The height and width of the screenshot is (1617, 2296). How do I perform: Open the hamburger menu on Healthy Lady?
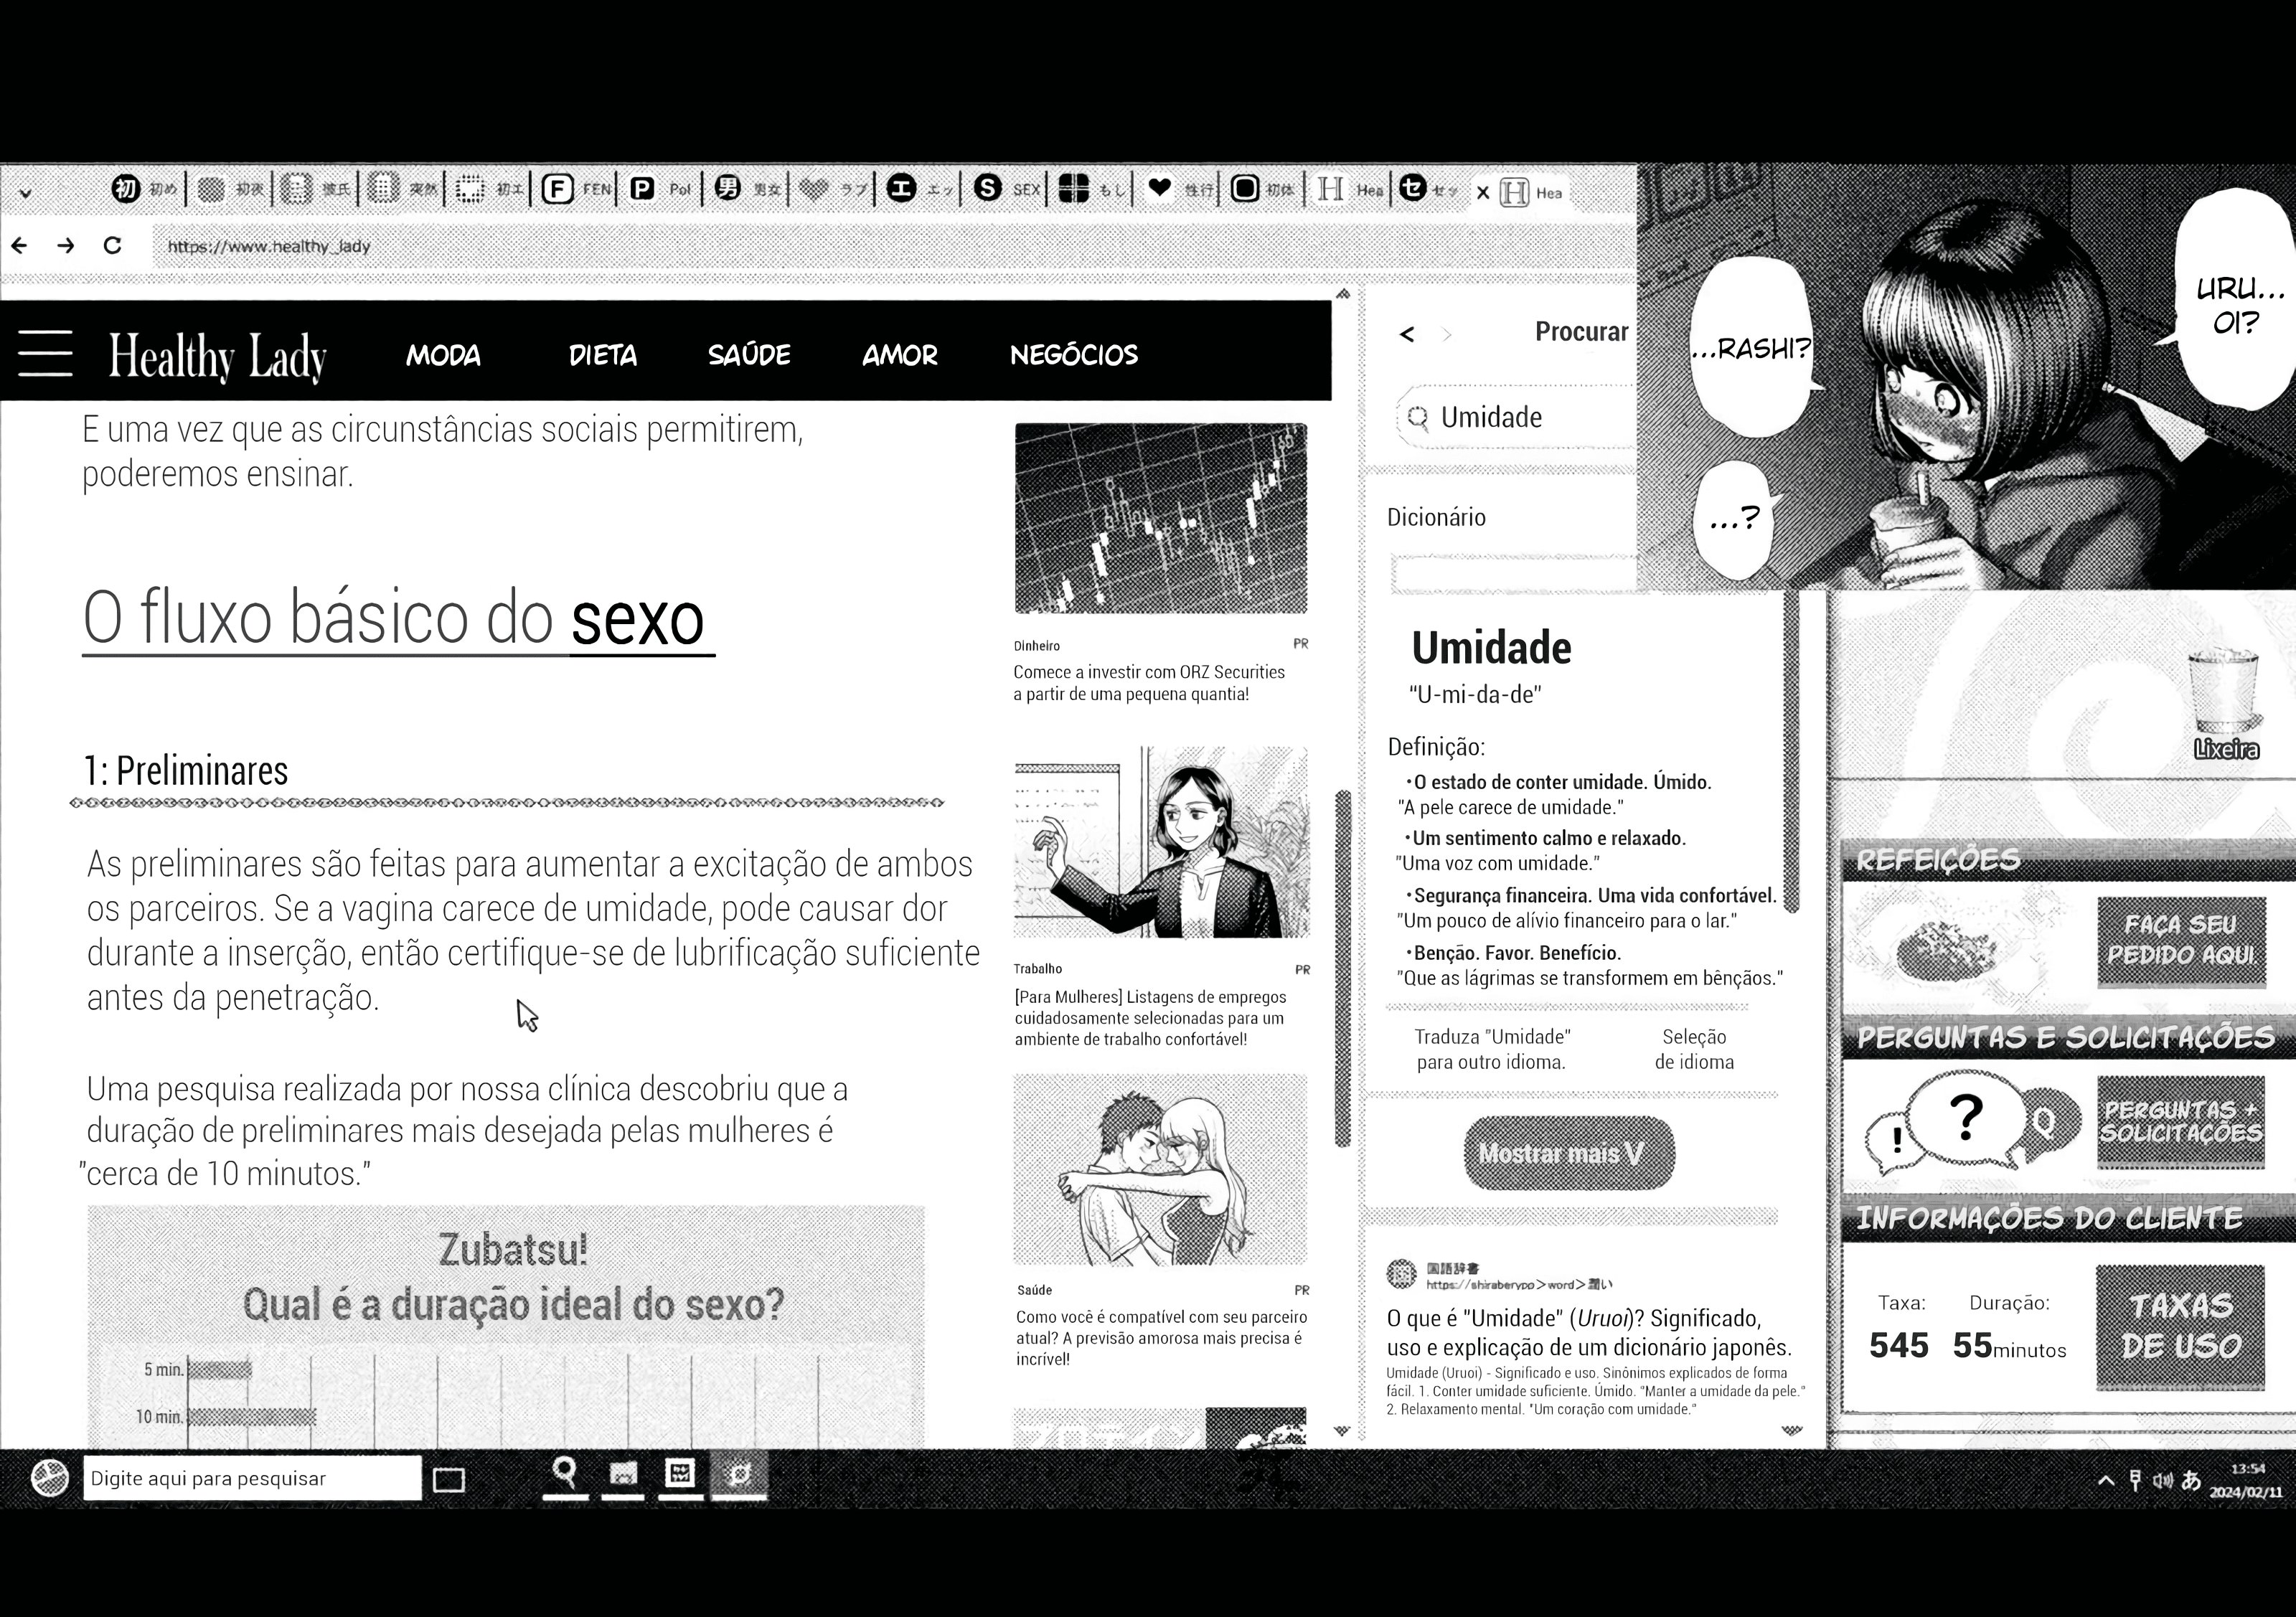(45, 353)
